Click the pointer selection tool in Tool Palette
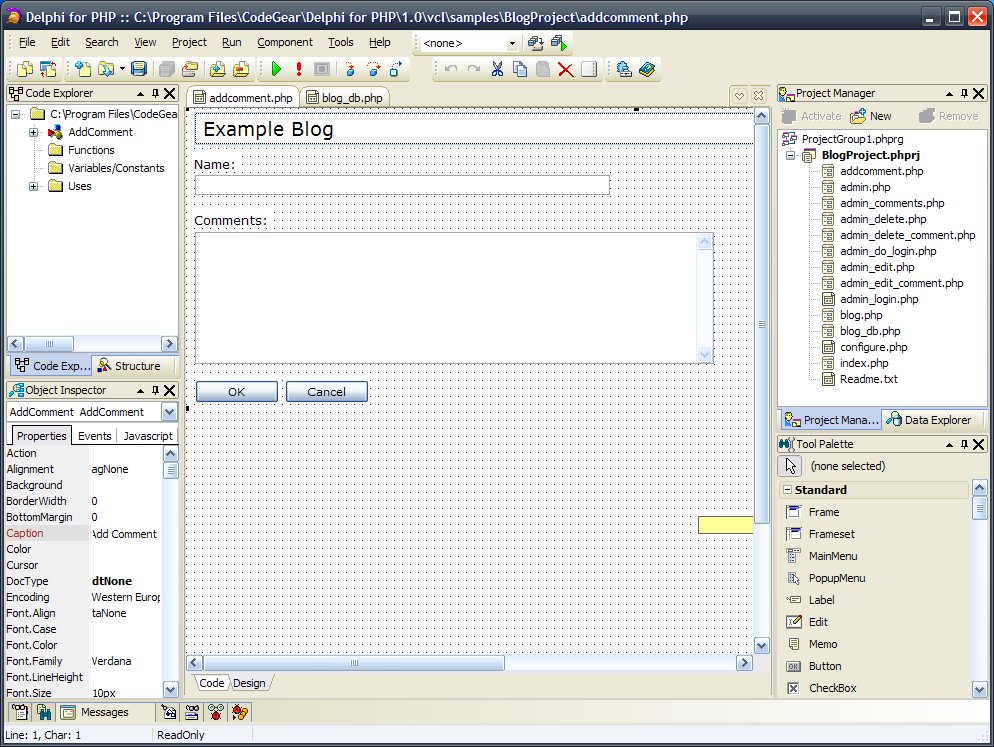Image resolution: width=994 pixels, height=747 pixels. point(790,466)
